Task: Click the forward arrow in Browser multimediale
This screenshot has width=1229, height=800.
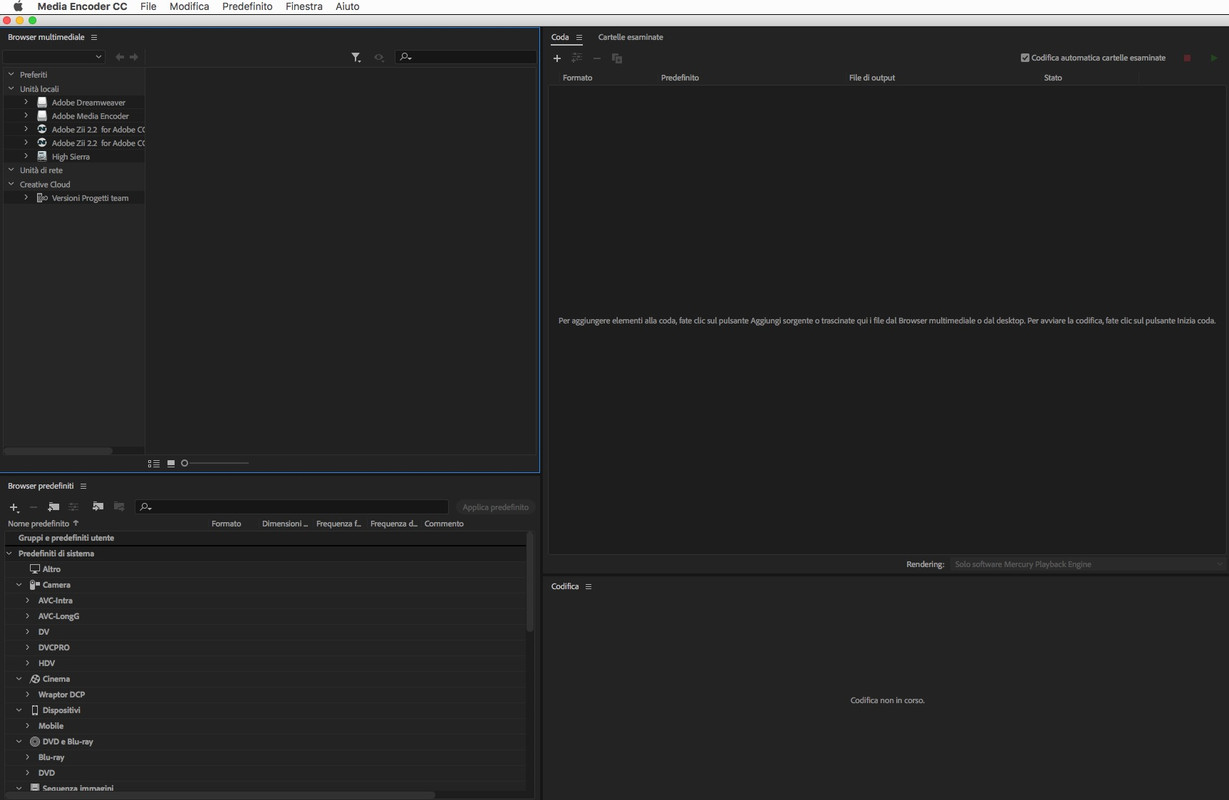Action: coord(134,57)
